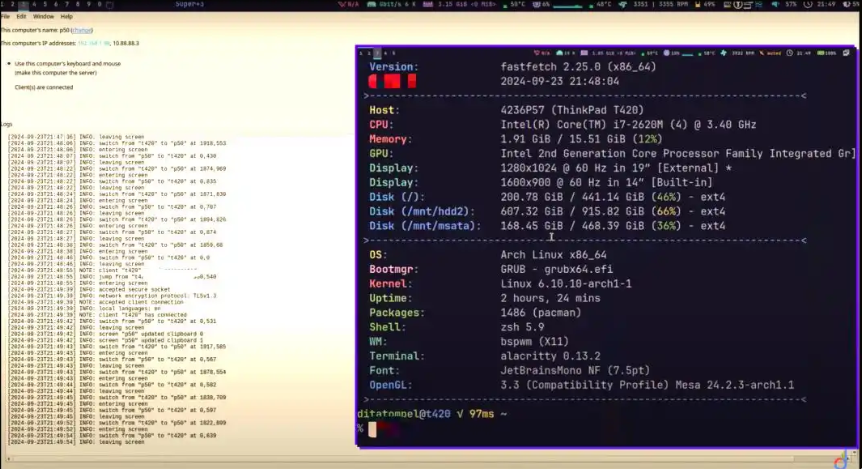Click the tray icon at t420 bar end
862x469 pixels.
(846, 53)
